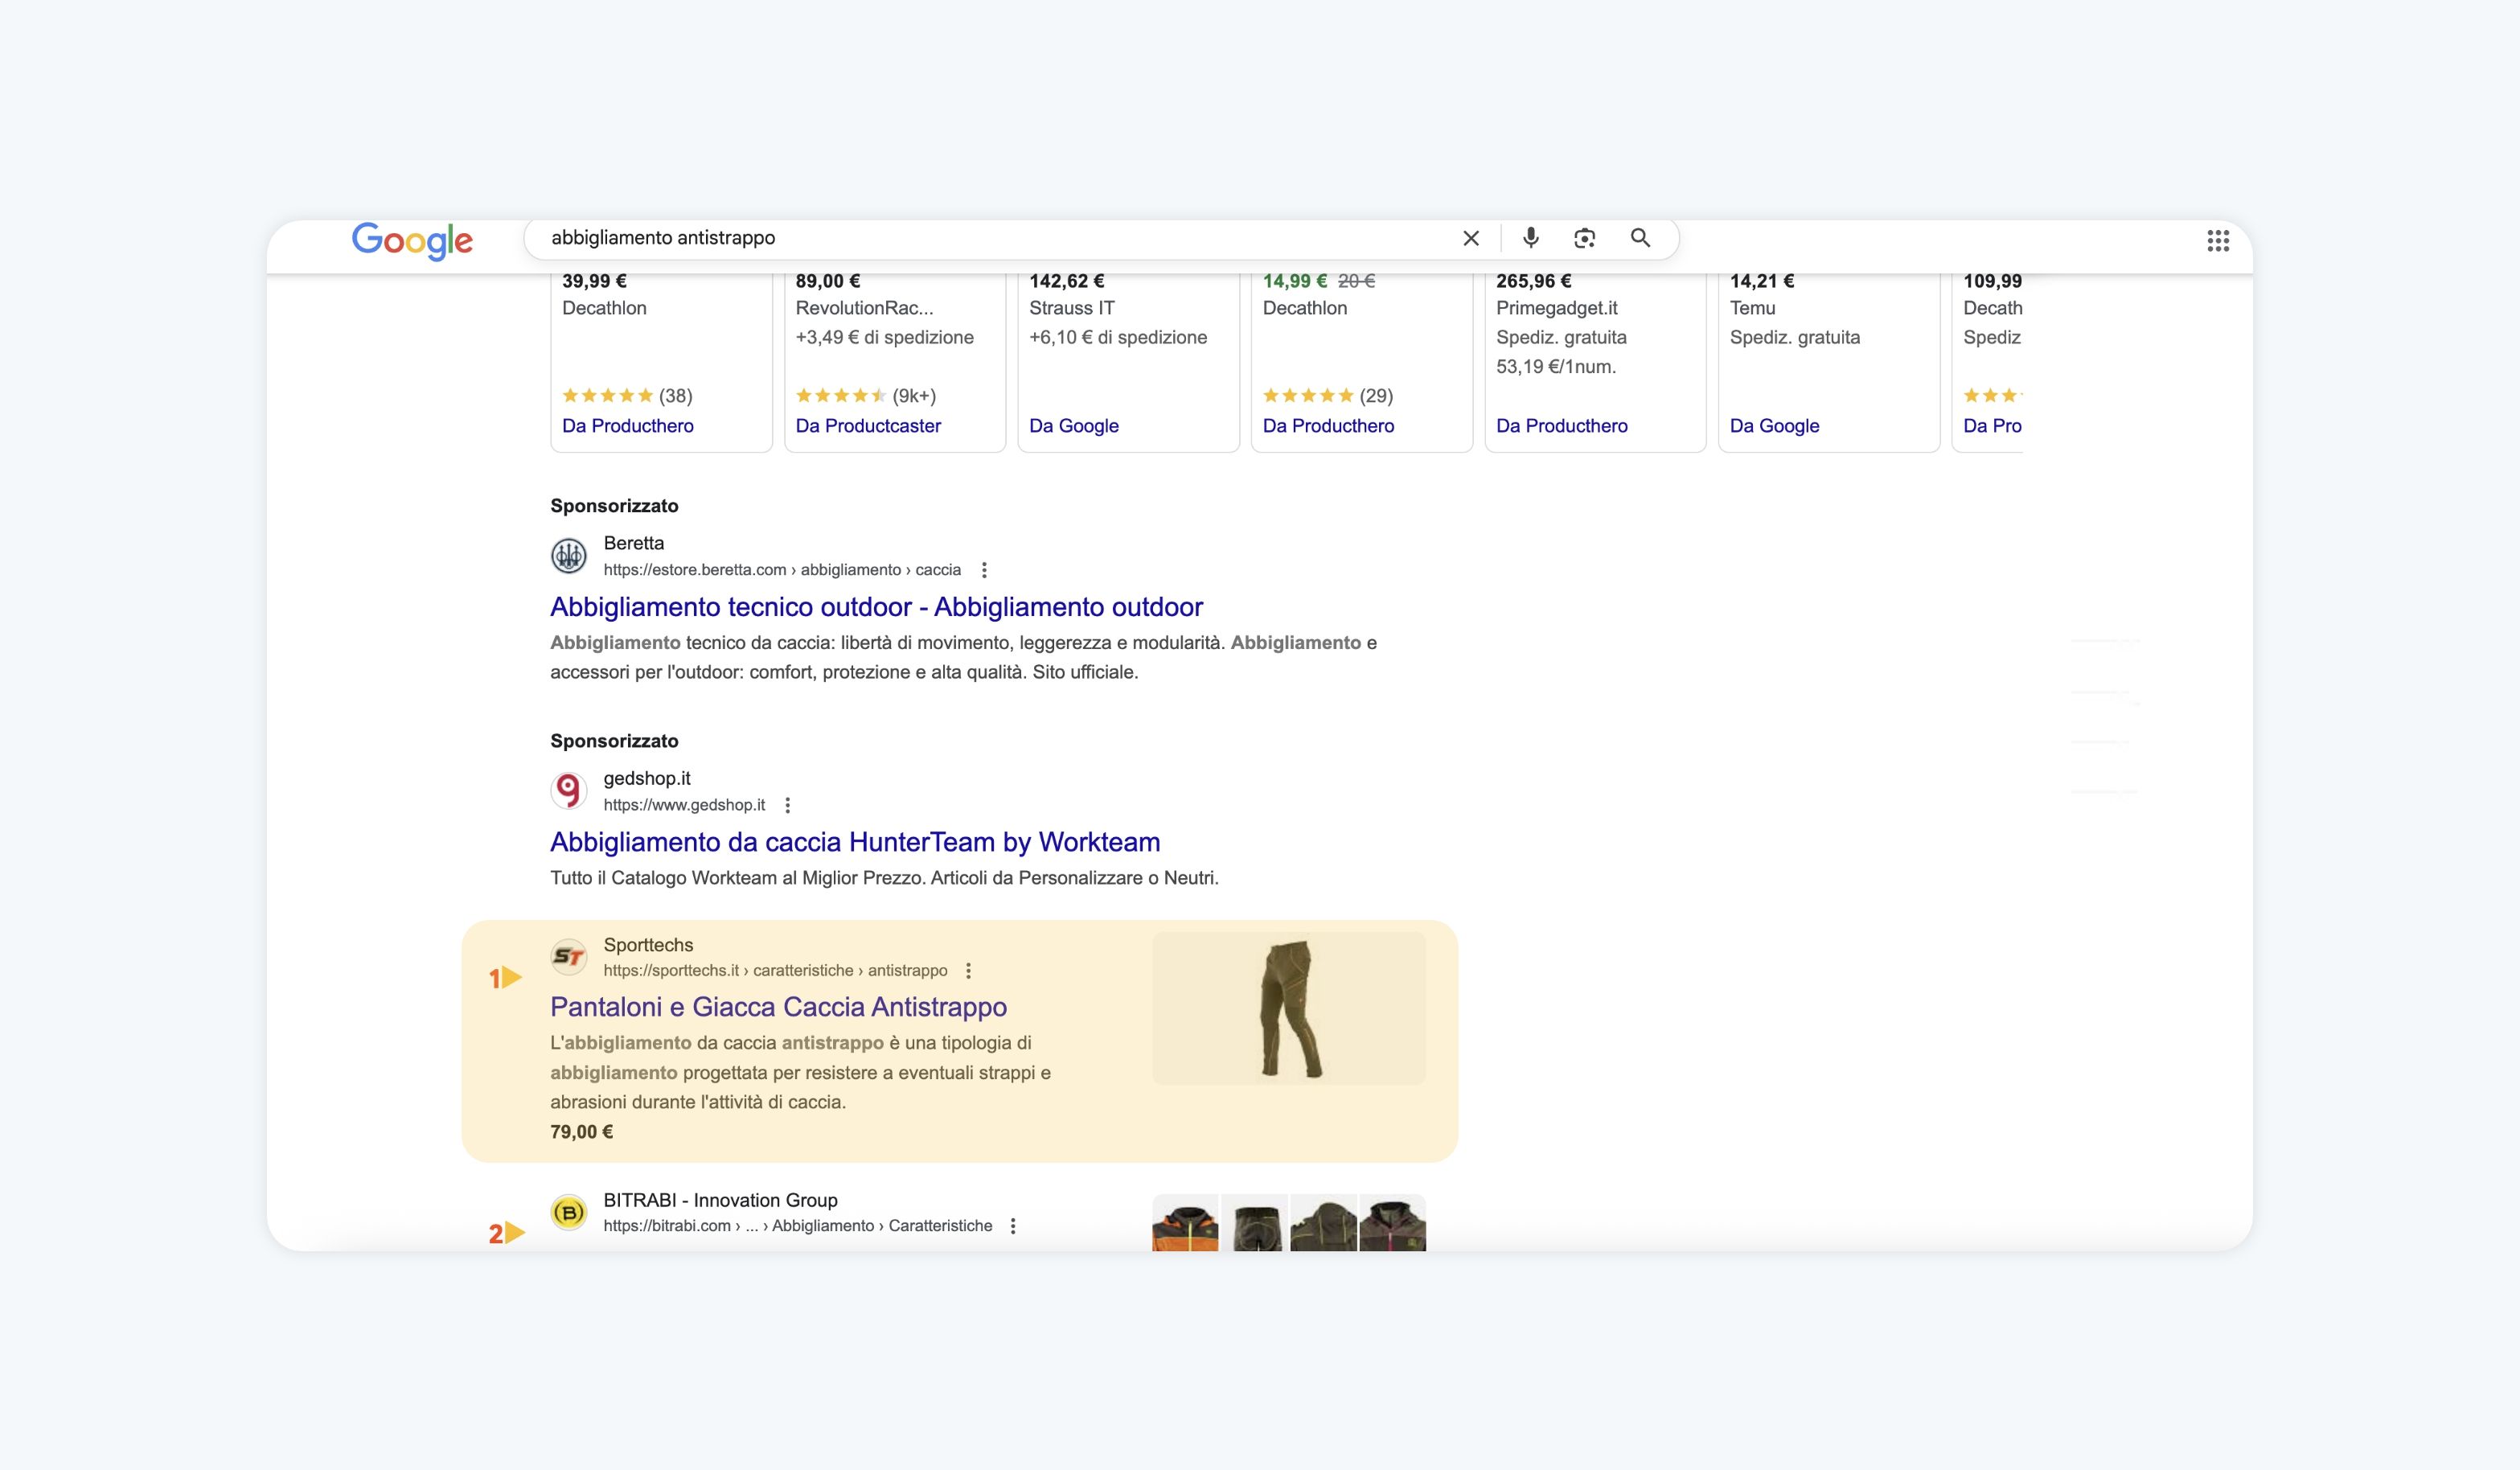This screenshot has height=1470, width=2520.
Task: Click the gedshop.it site favicon
Action: (x=569, y=790)
